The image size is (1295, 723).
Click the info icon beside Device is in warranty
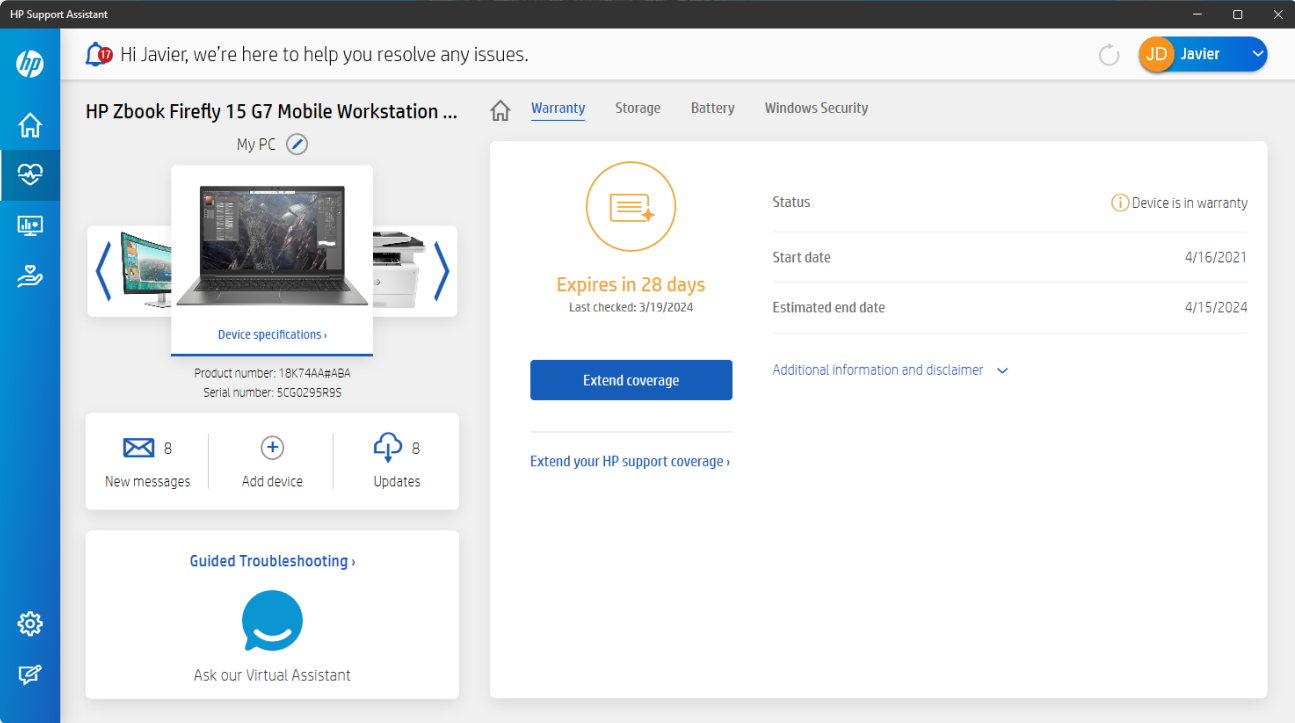point(1120,203)
